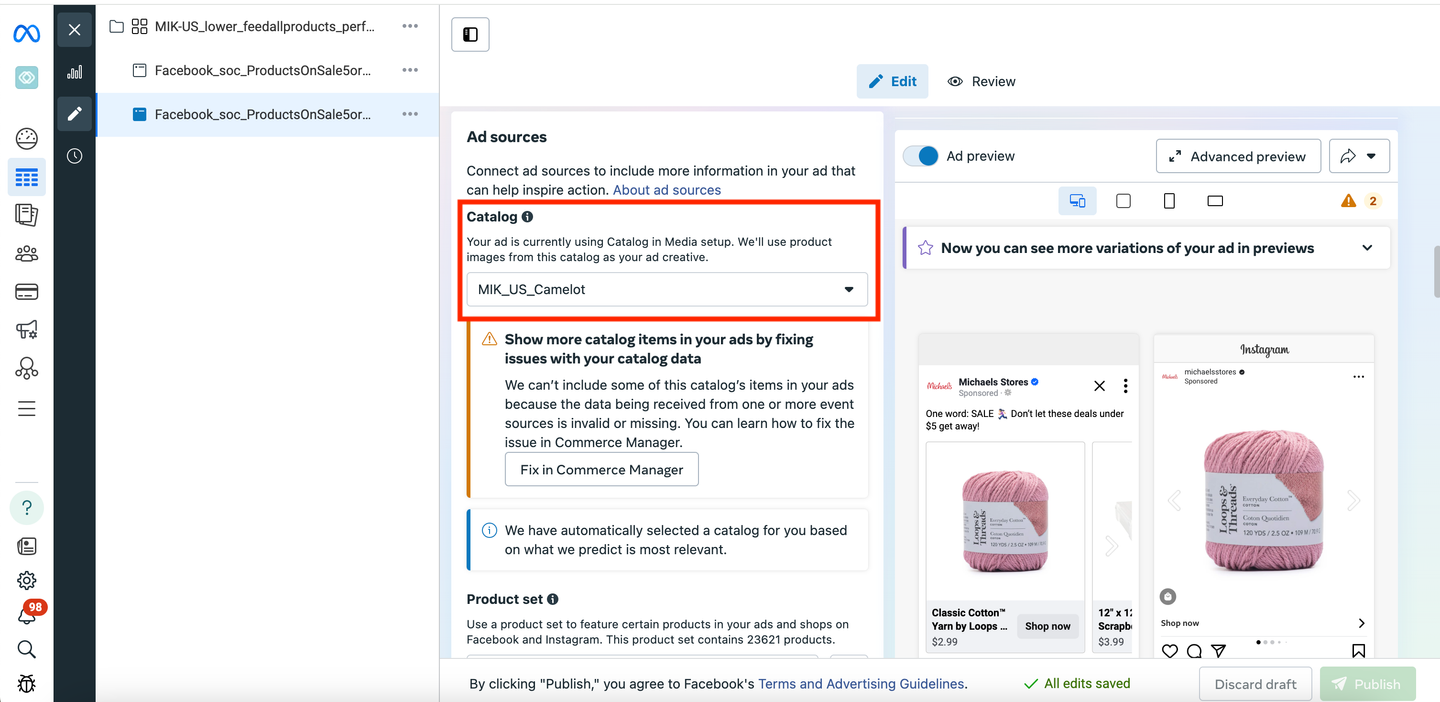Click Fix in Commerce Manager button
Screen dimensions: 1440x702
click(x=601, y=469)
